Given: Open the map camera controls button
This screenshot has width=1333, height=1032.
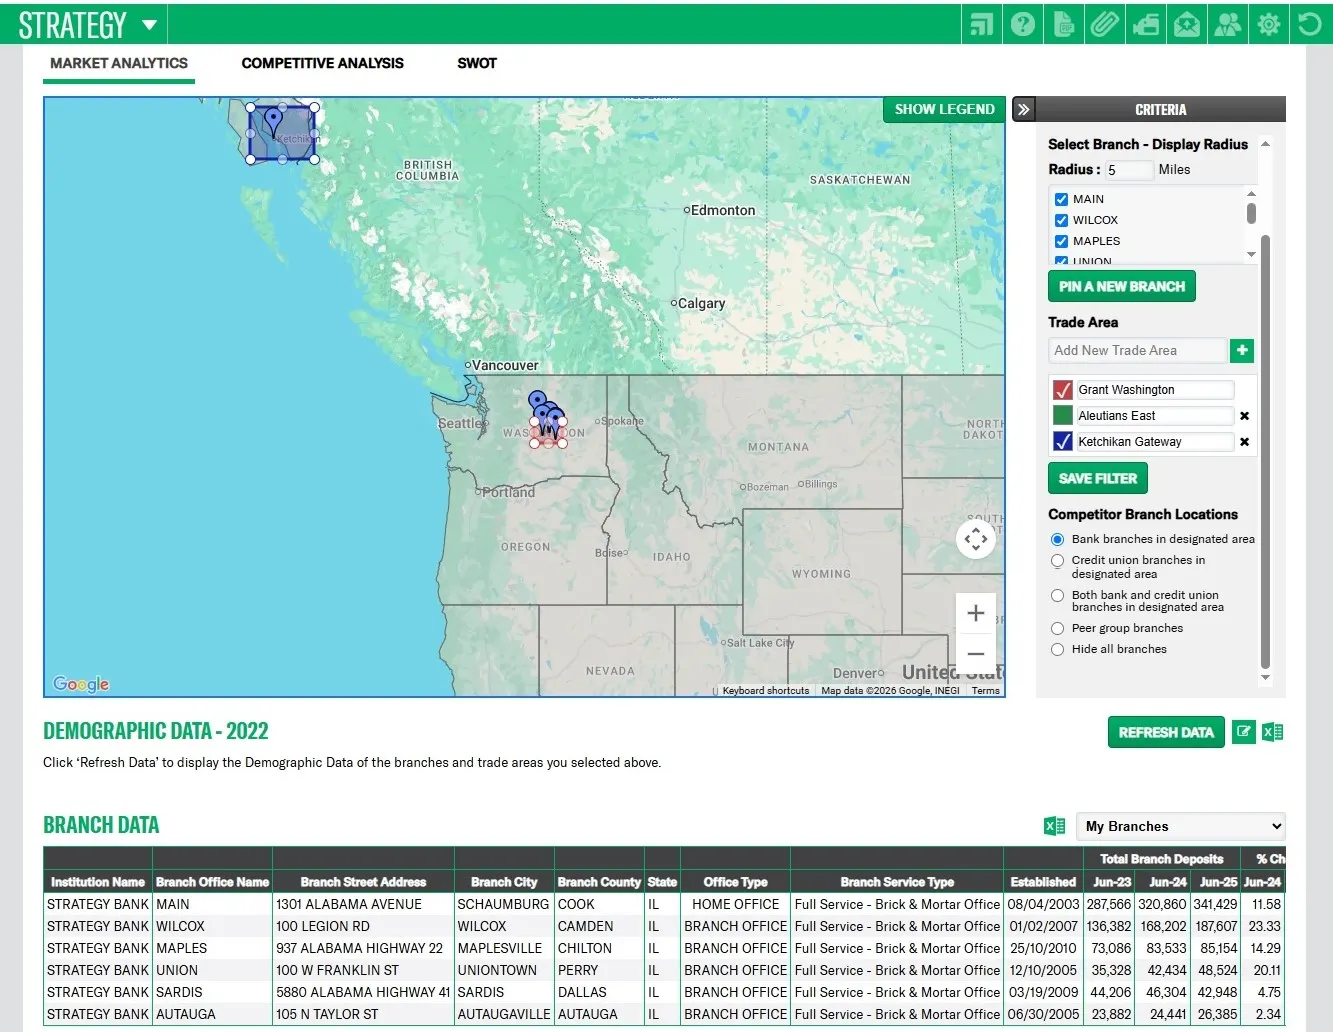Looking at the screenshot, I should (976, 539).
